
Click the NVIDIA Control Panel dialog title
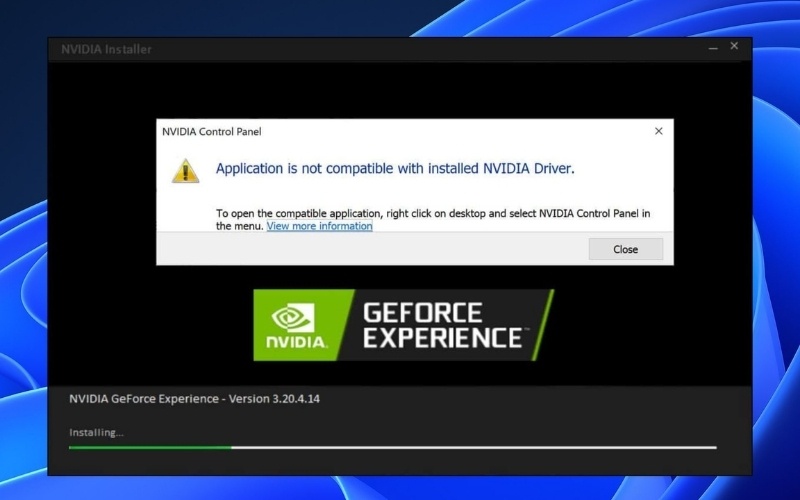(x=212, y=132)
